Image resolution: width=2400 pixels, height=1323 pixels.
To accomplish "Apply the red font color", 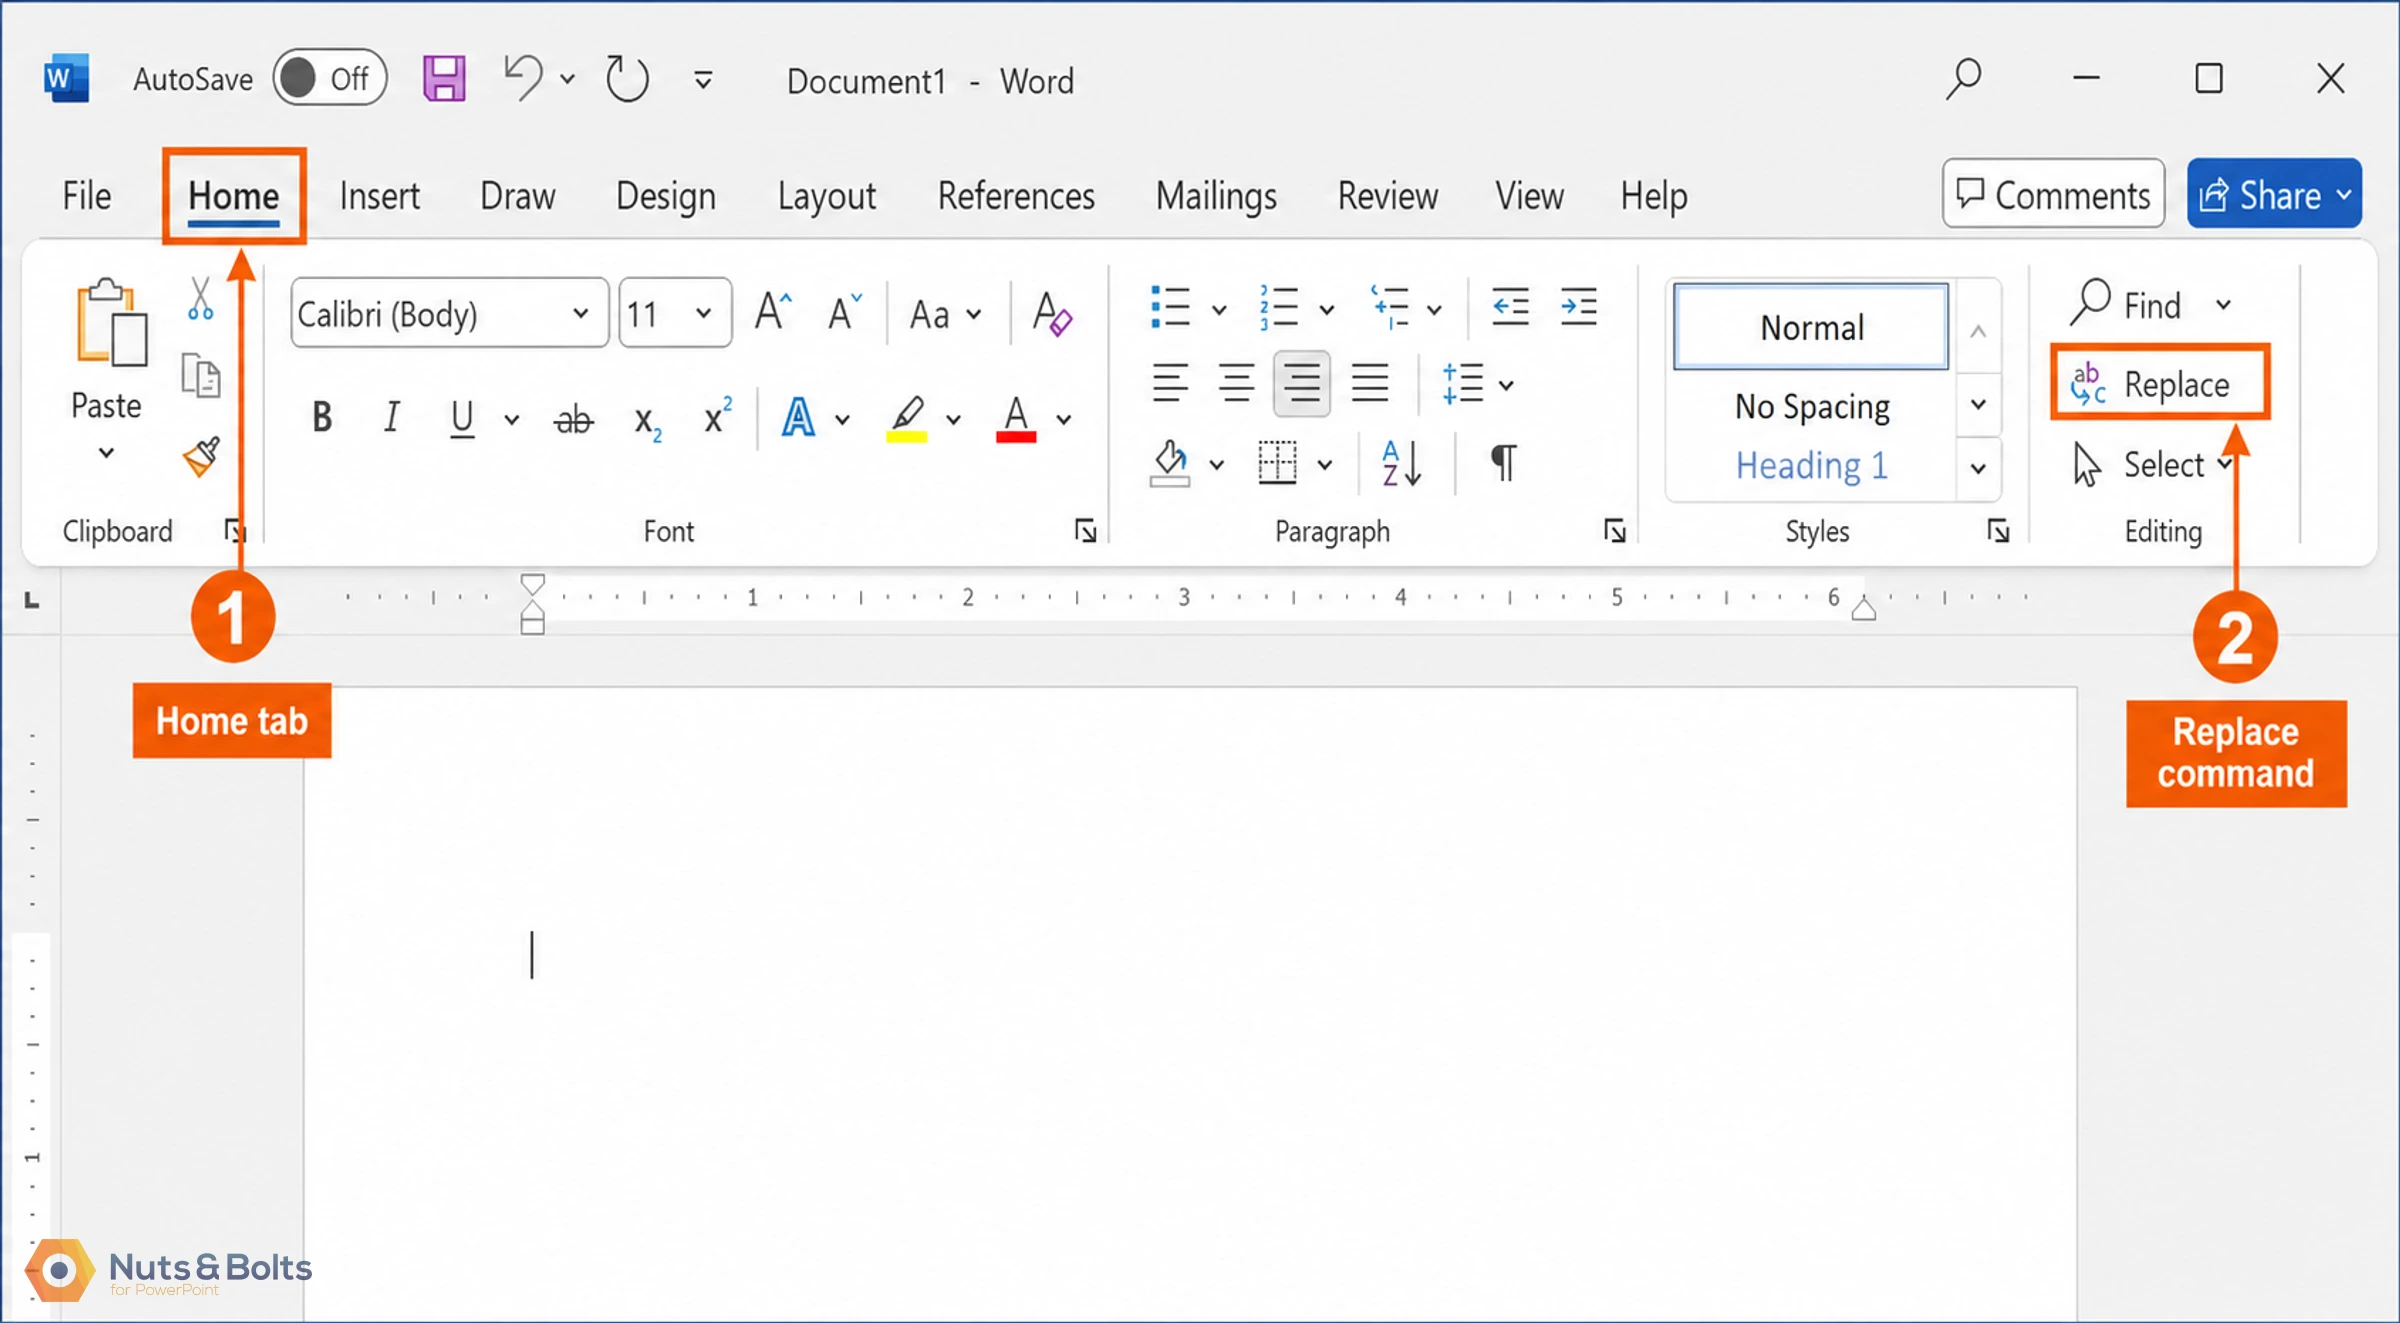I will 1016,419.
